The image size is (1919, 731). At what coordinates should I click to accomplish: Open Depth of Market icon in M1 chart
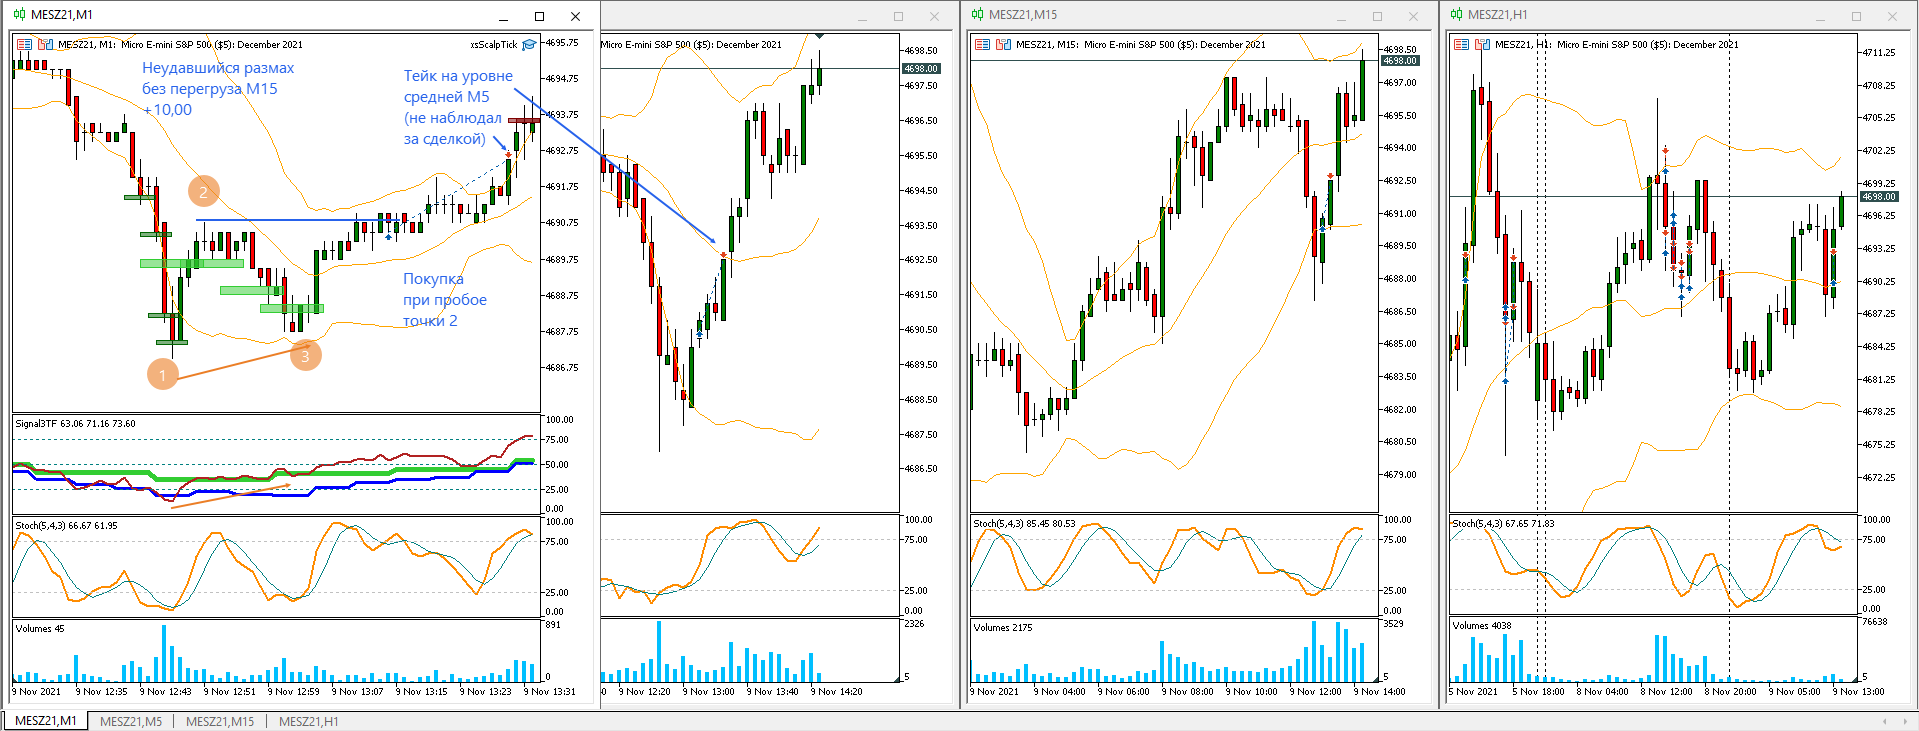[x=45, y=44]
